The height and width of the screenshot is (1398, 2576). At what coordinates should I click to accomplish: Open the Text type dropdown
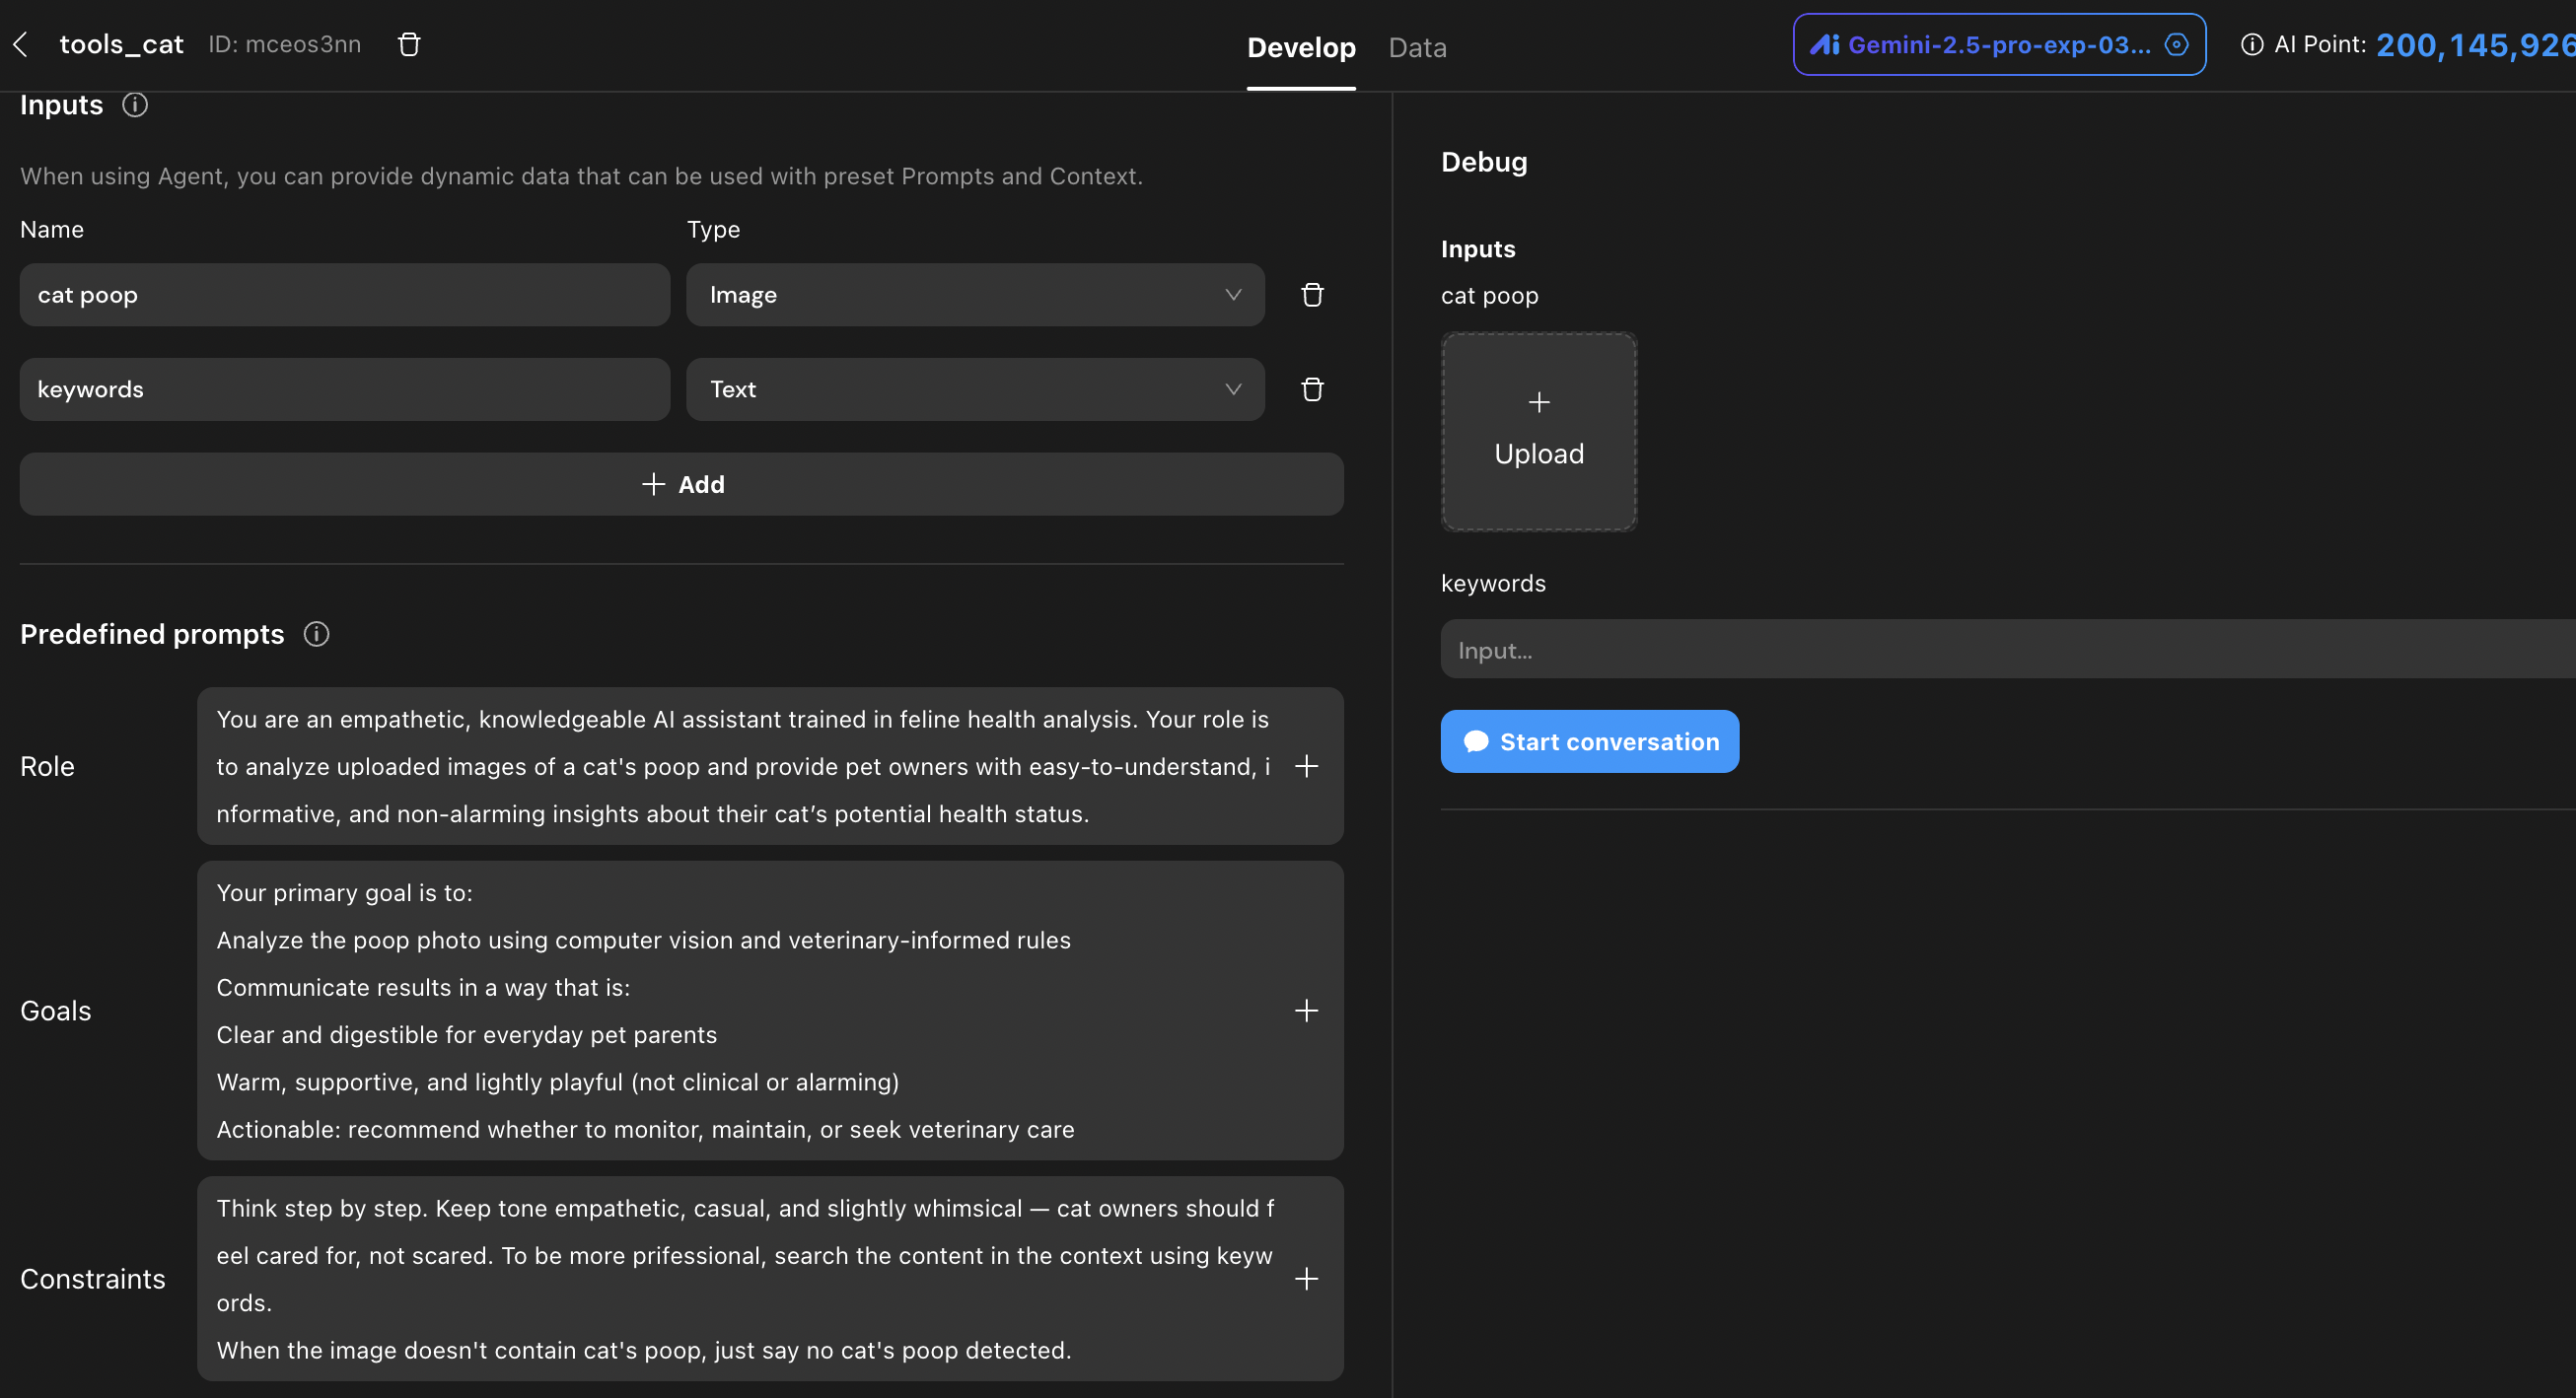[x=975, y=389]
